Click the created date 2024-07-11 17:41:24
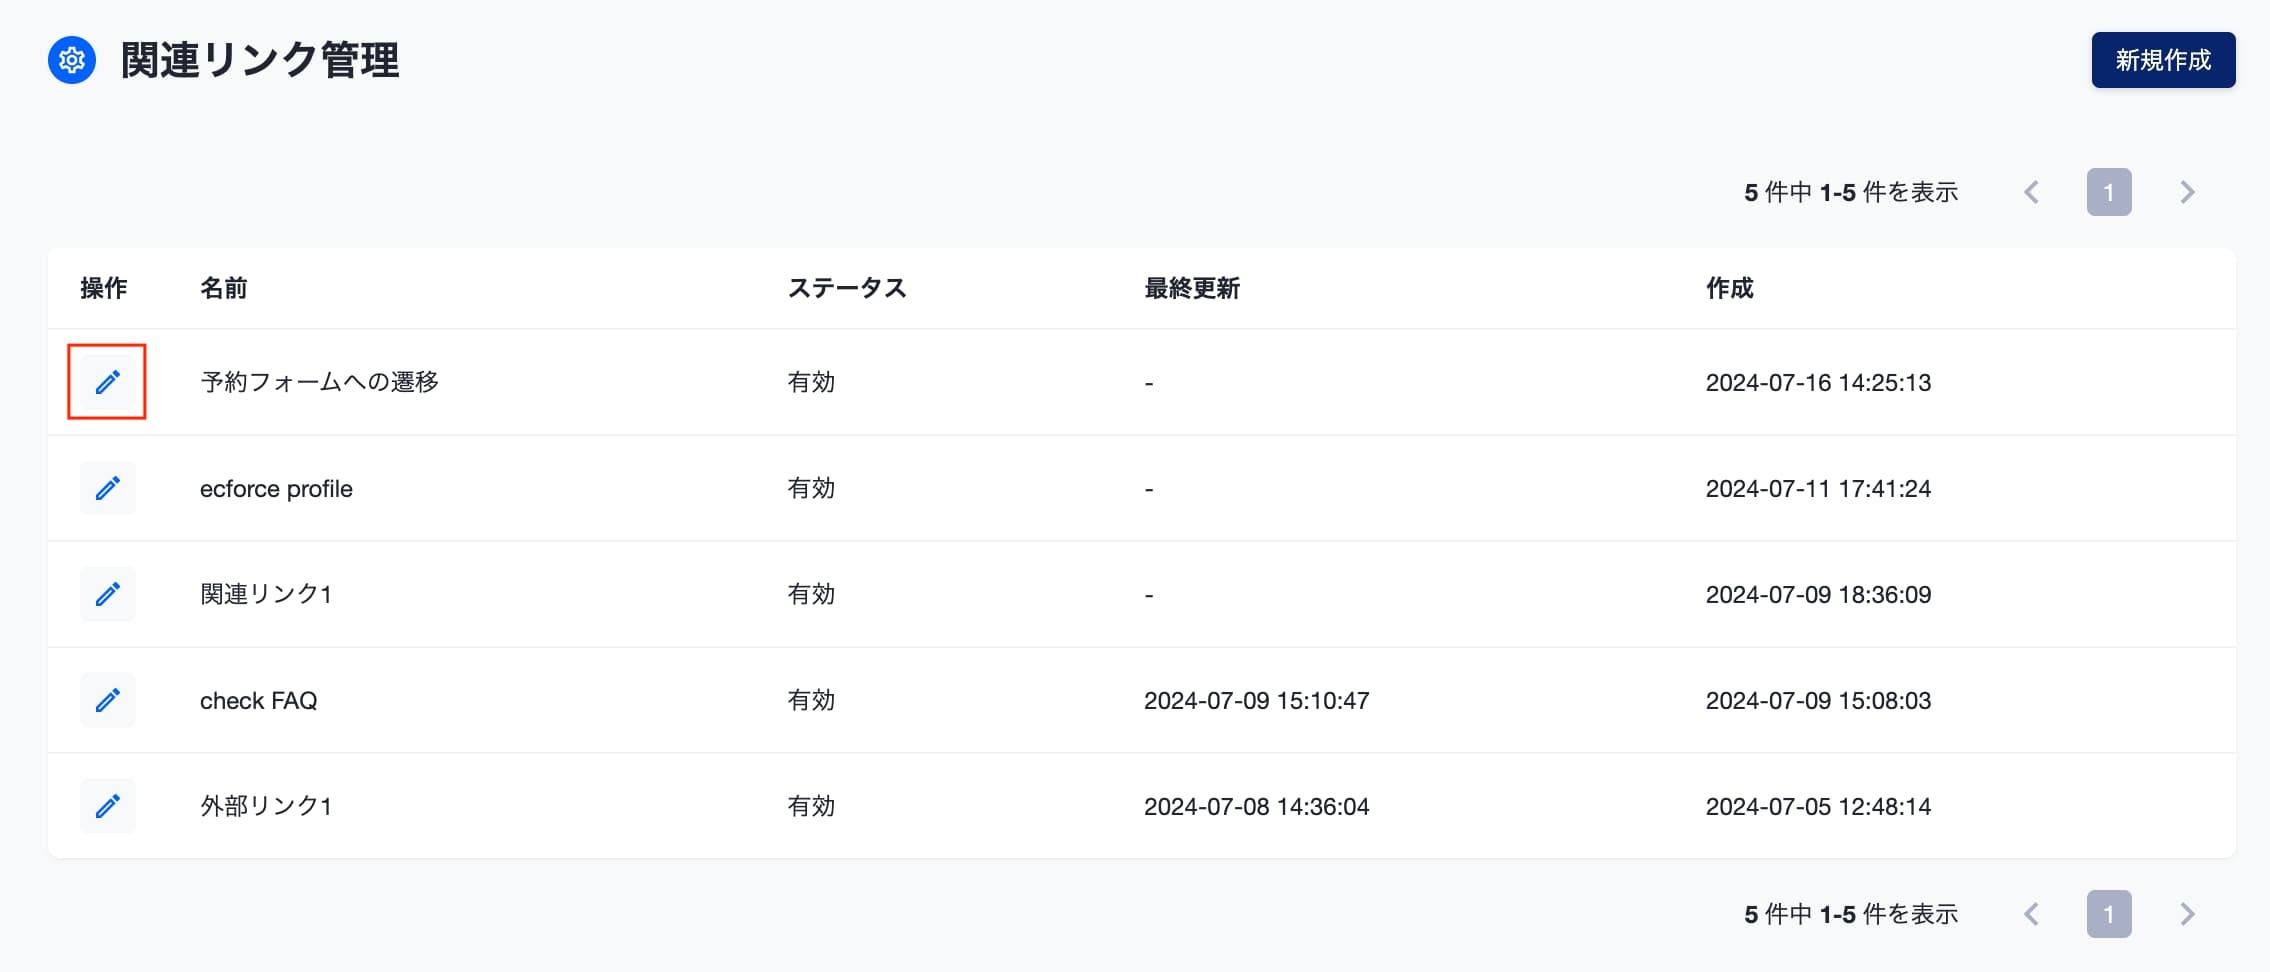 [x=1818, y=489]
